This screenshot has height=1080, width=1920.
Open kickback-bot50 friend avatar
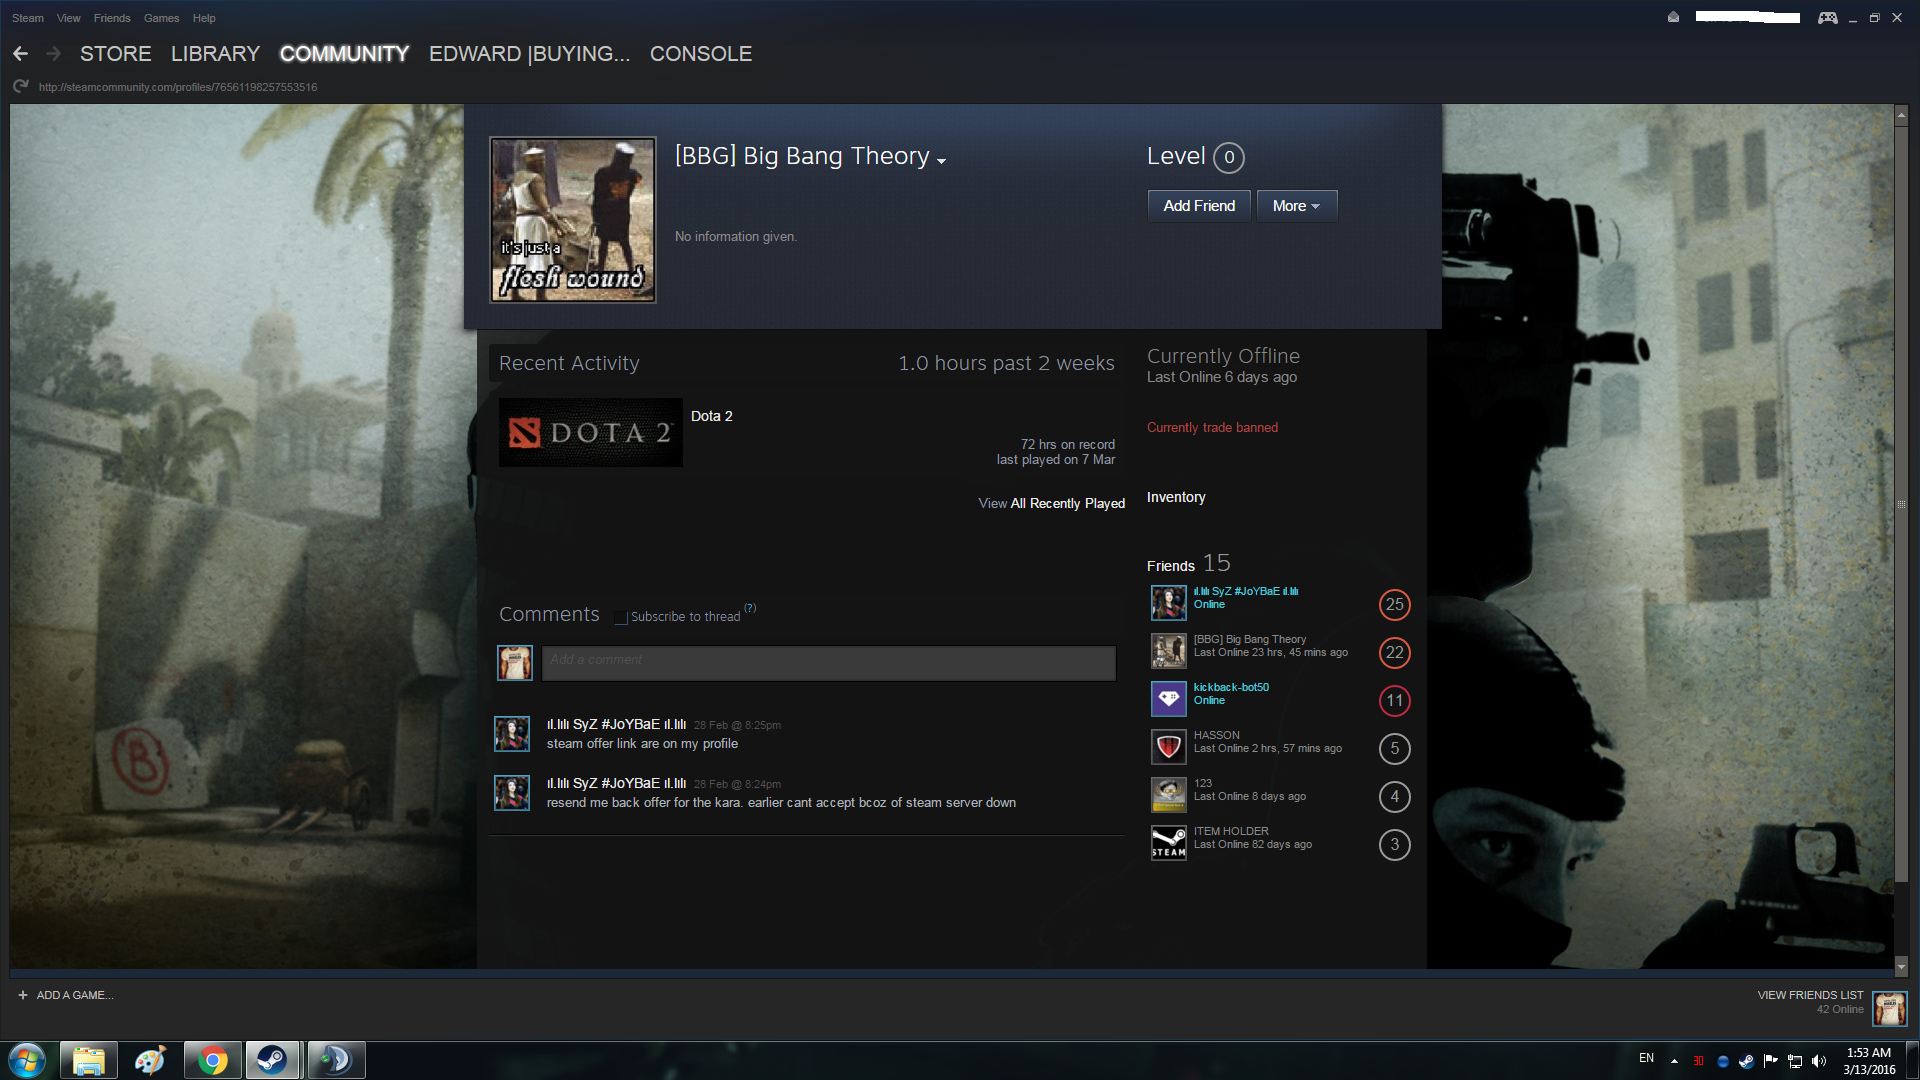pos(1168,699)
